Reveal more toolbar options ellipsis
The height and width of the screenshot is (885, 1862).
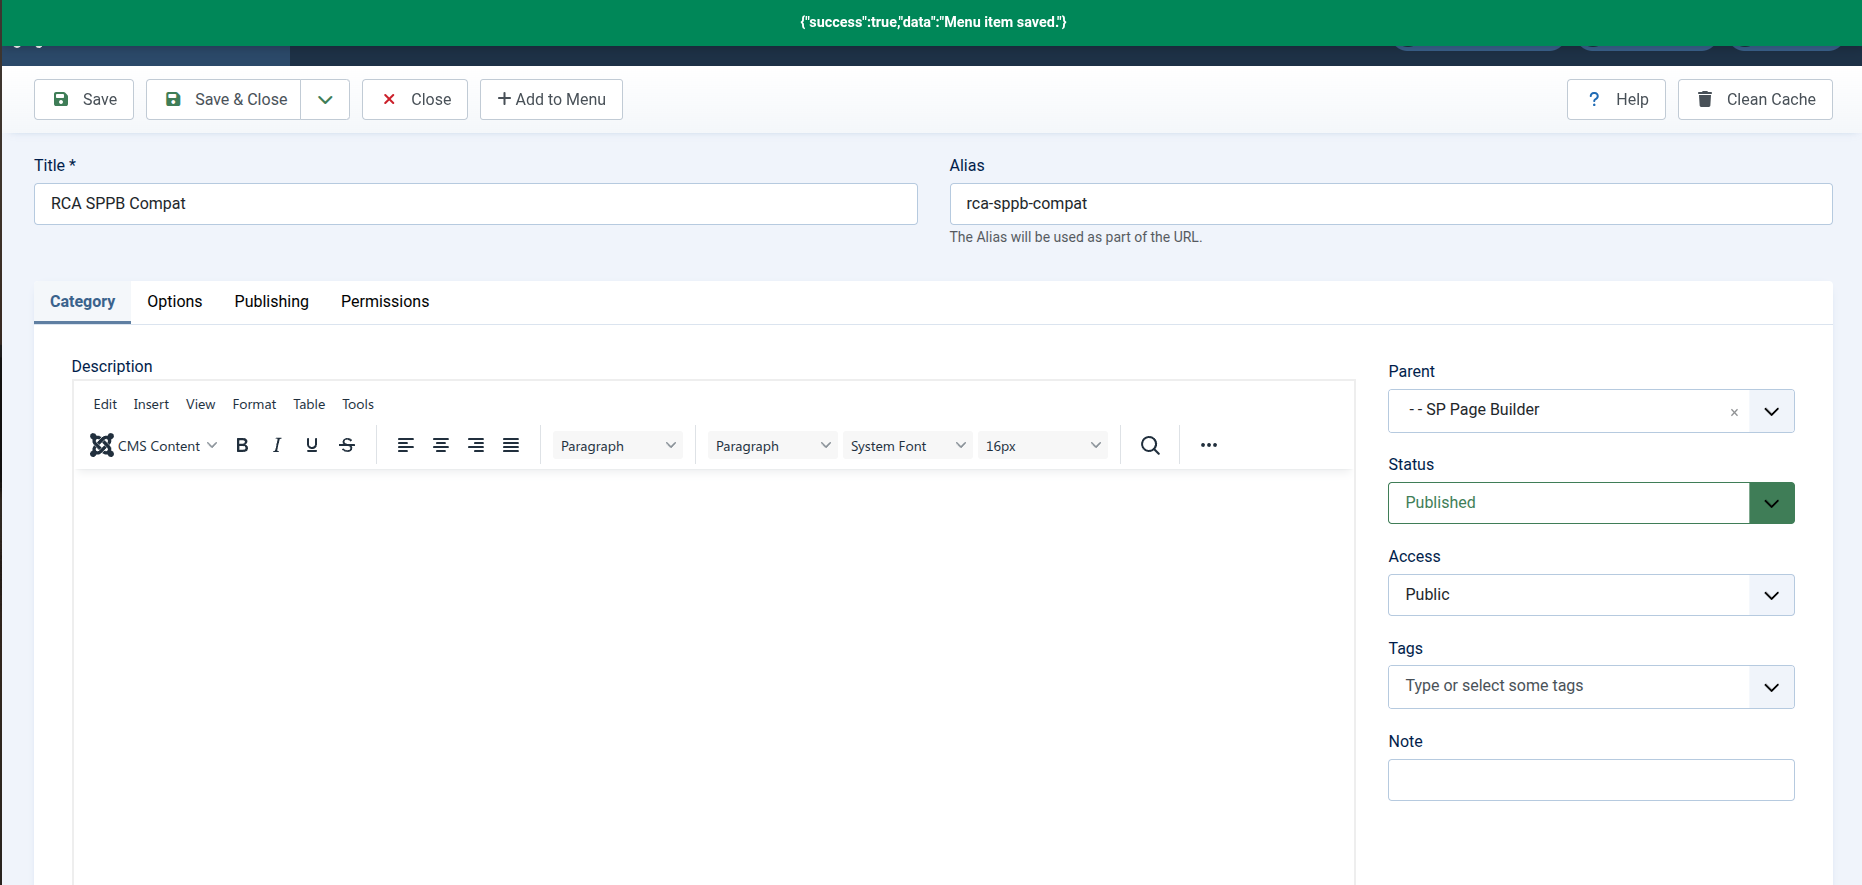point(1209,445)
